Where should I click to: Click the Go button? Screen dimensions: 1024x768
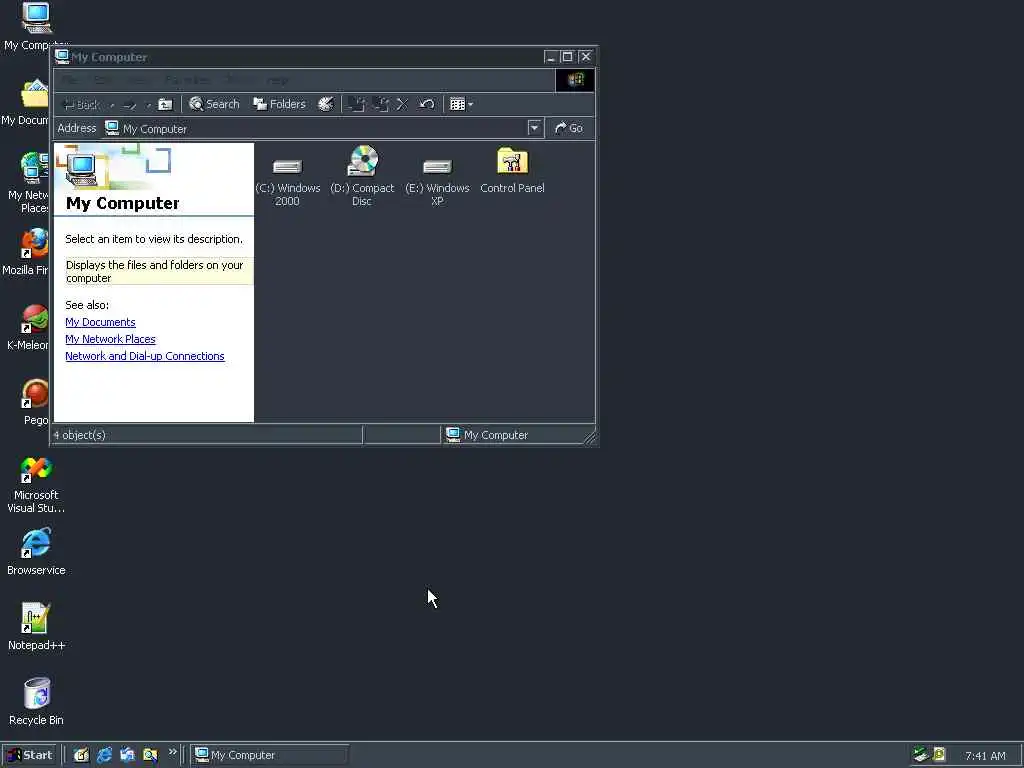tap(569, 128)
